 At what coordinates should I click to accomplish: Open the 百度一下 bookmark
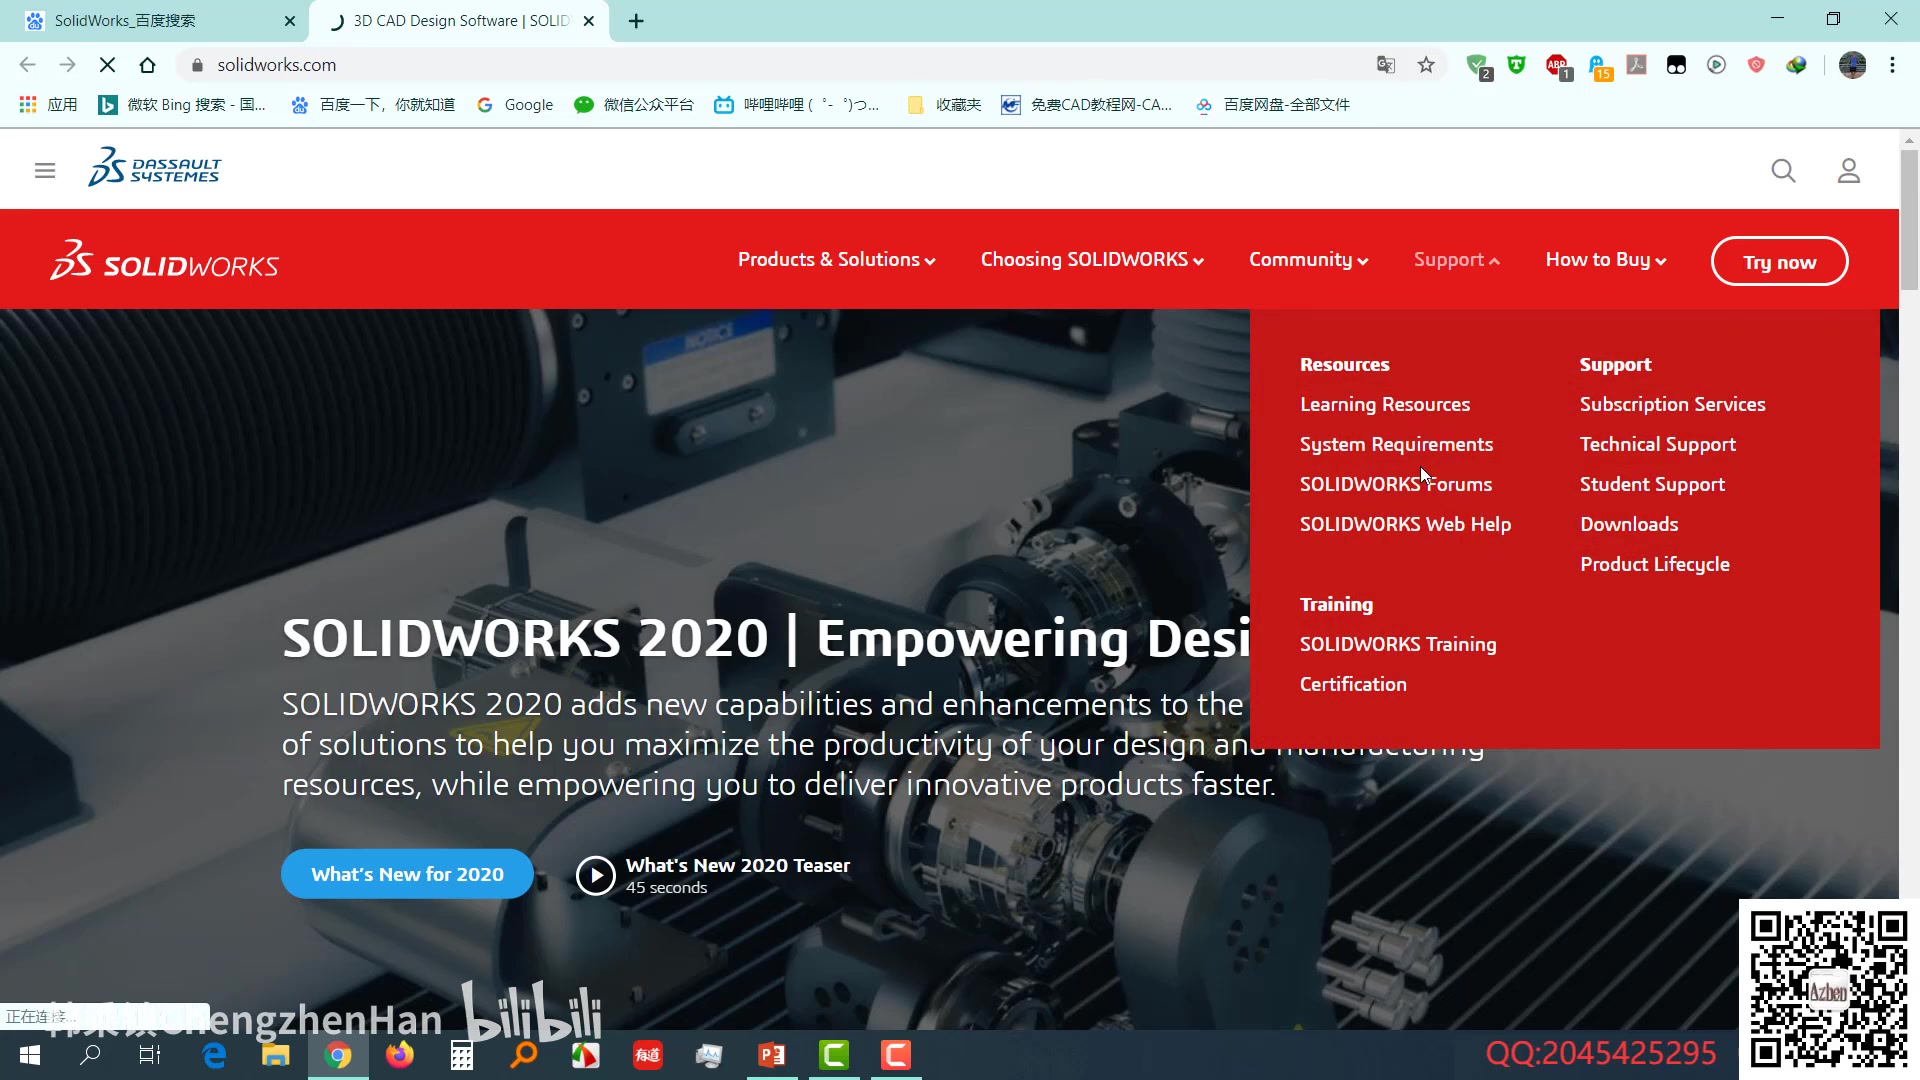[x=373, y=104]
